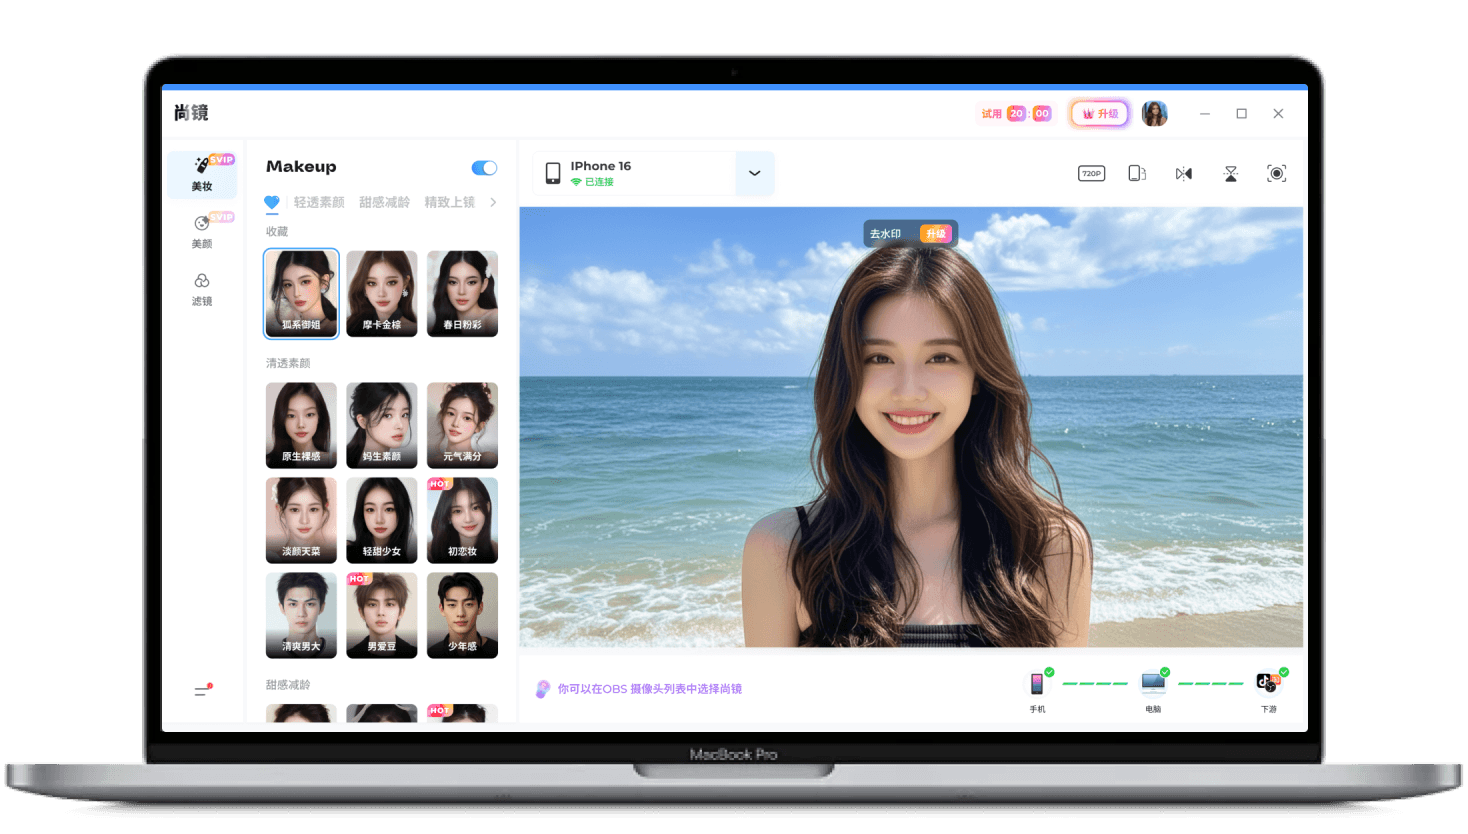Click the capture/record icon at top right
This screenshot has height=834, width=1468.
click(1277, 173)
